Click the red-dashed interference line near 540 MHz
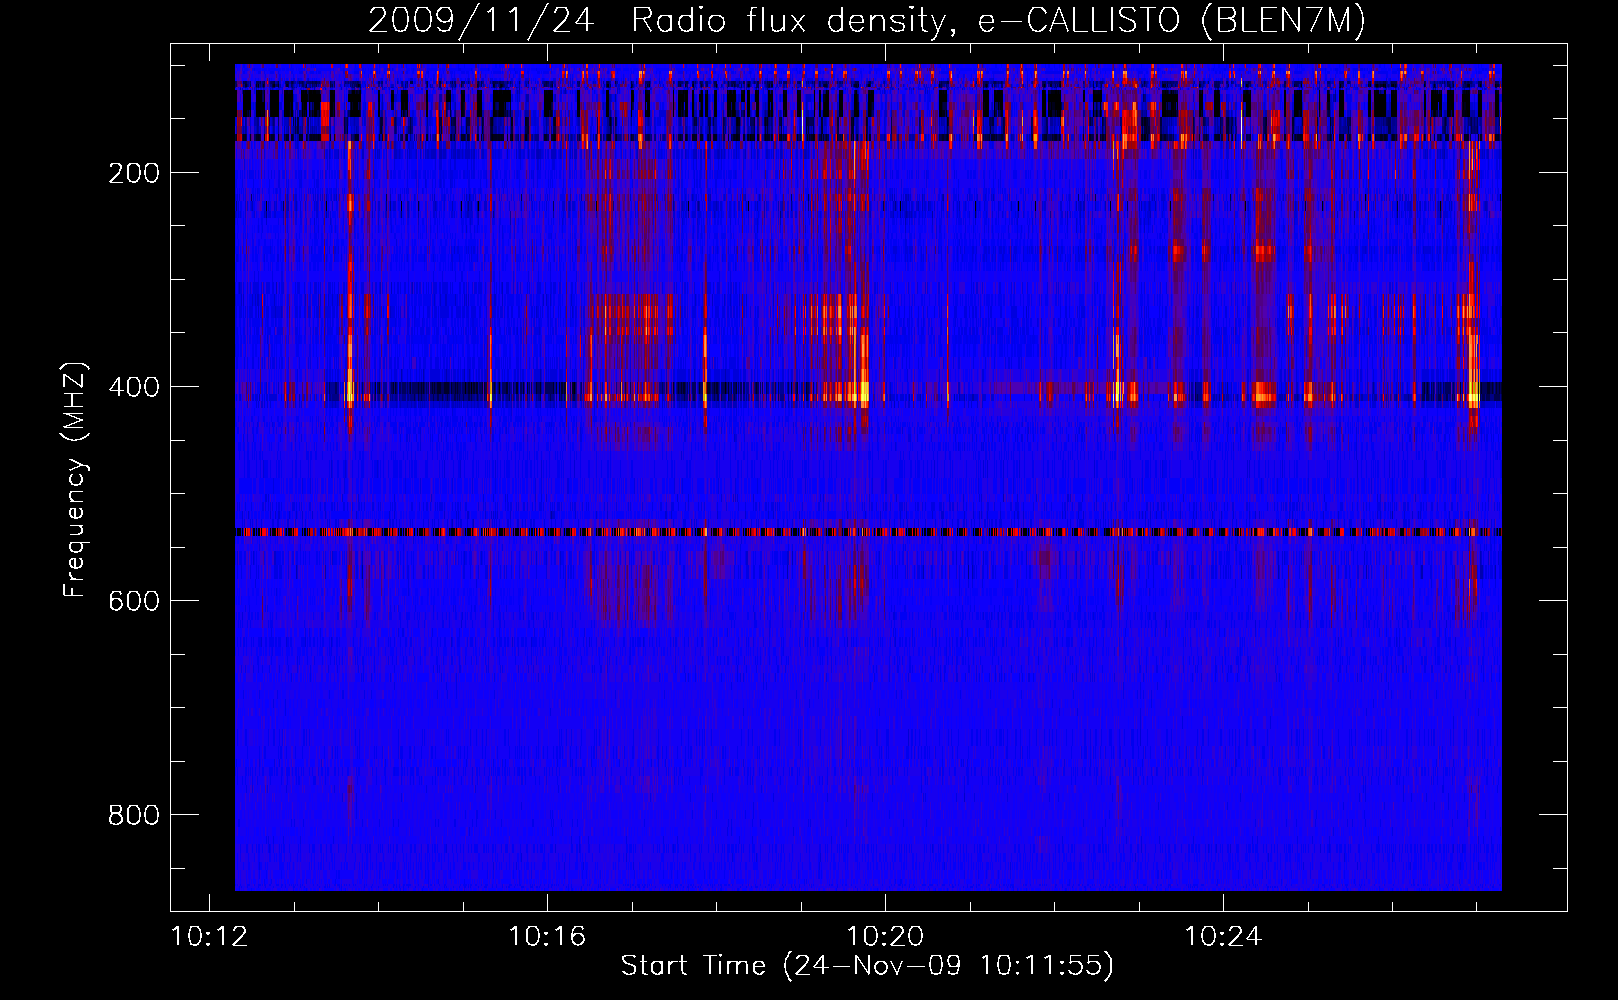 tap(868, 532)
